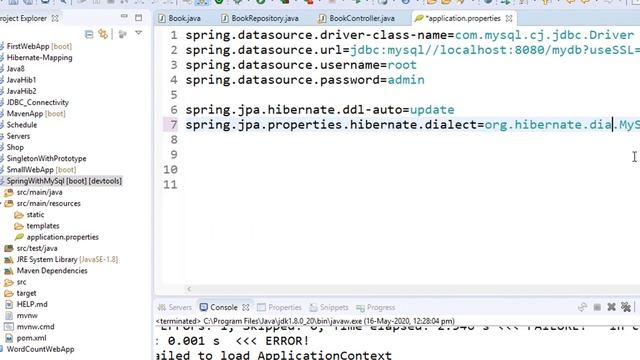
Task: Open the templates folder
Action: coord(43,226)
